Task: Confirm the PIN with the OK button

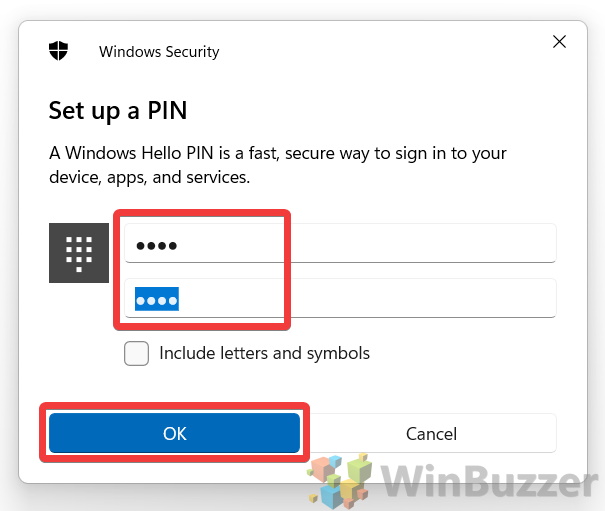Action: click(x=174, y=433)
